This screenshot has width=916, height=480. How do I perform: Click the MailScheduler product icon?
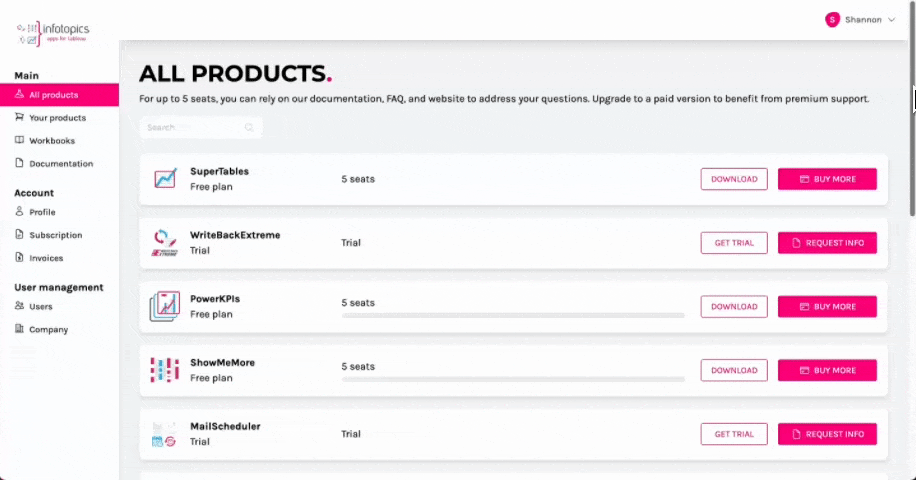click(x=164, y=434)
